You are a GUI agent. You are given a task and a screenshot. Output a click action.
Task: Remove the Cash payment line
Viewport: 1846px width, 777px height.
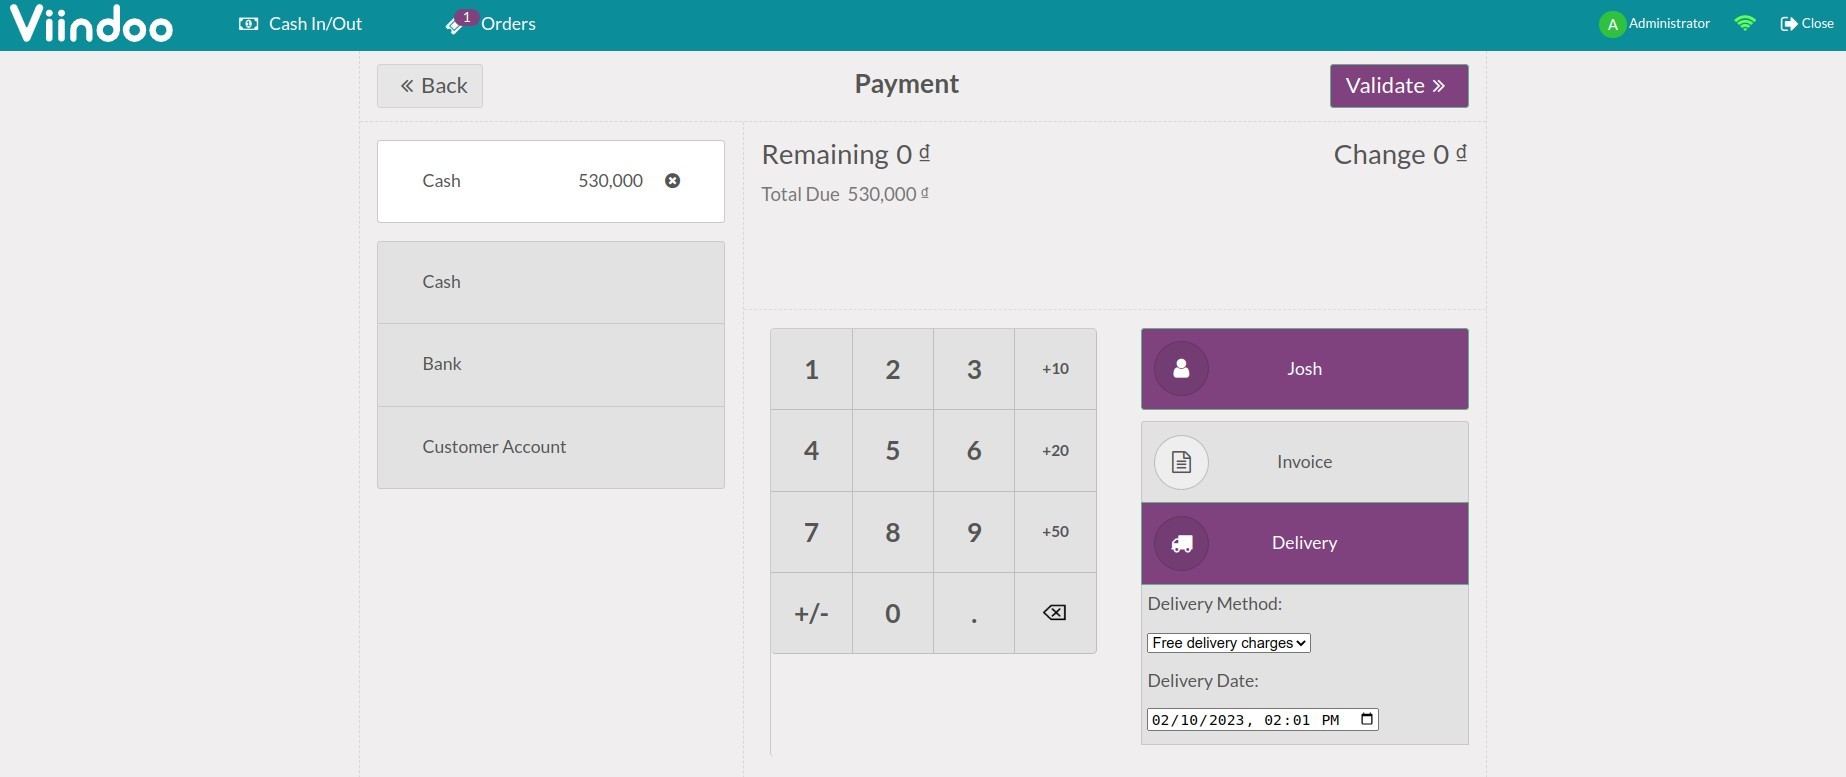(672, 181)
